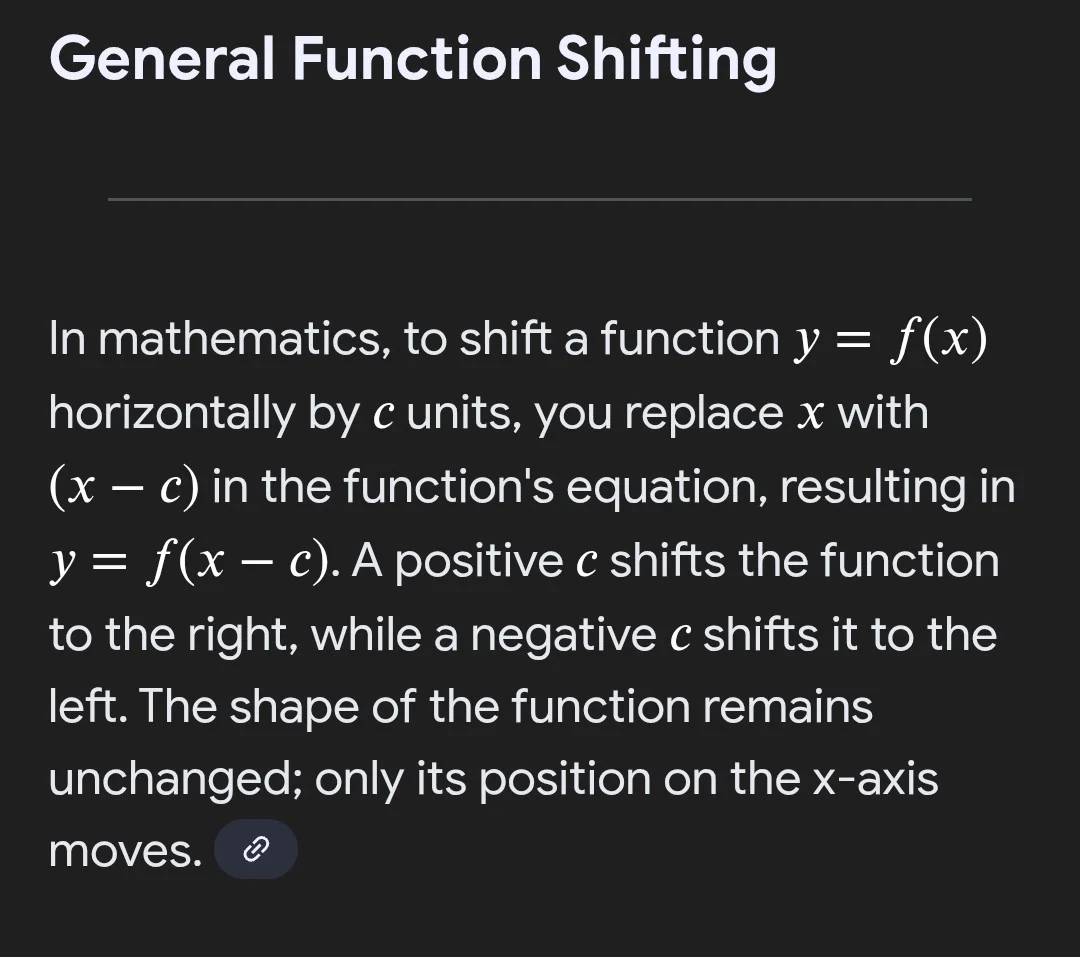This screenshot has width=1080, height=957.
Task: Click the expression (x − c) starting third line
Action: pos(123,487)
